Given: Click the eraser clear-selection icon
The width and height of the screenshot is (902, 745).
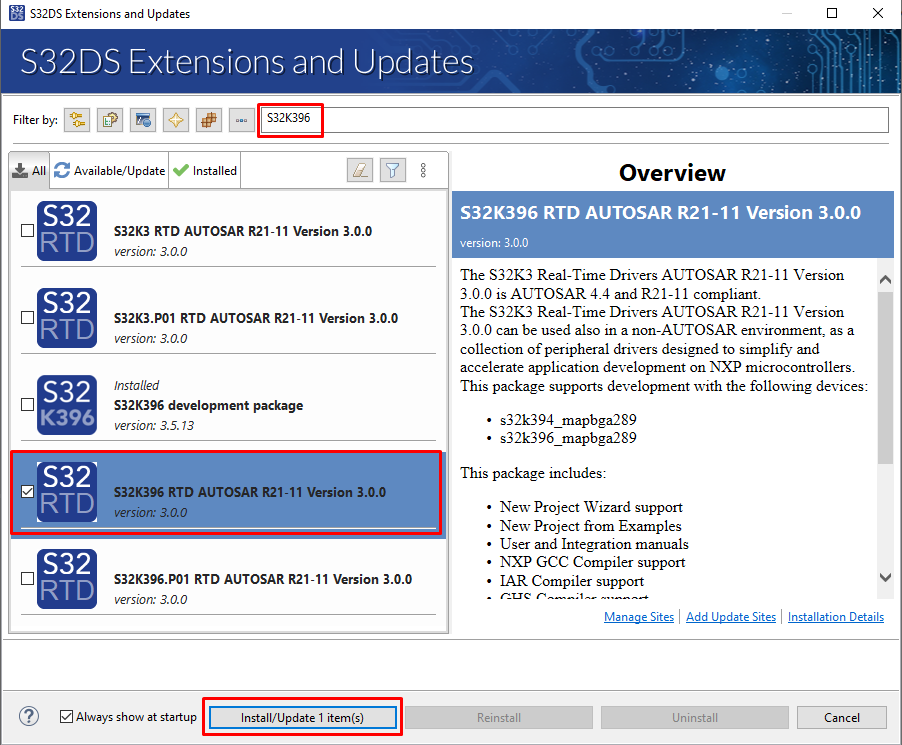Looking at the screenshot, I should tap(360, 170).
